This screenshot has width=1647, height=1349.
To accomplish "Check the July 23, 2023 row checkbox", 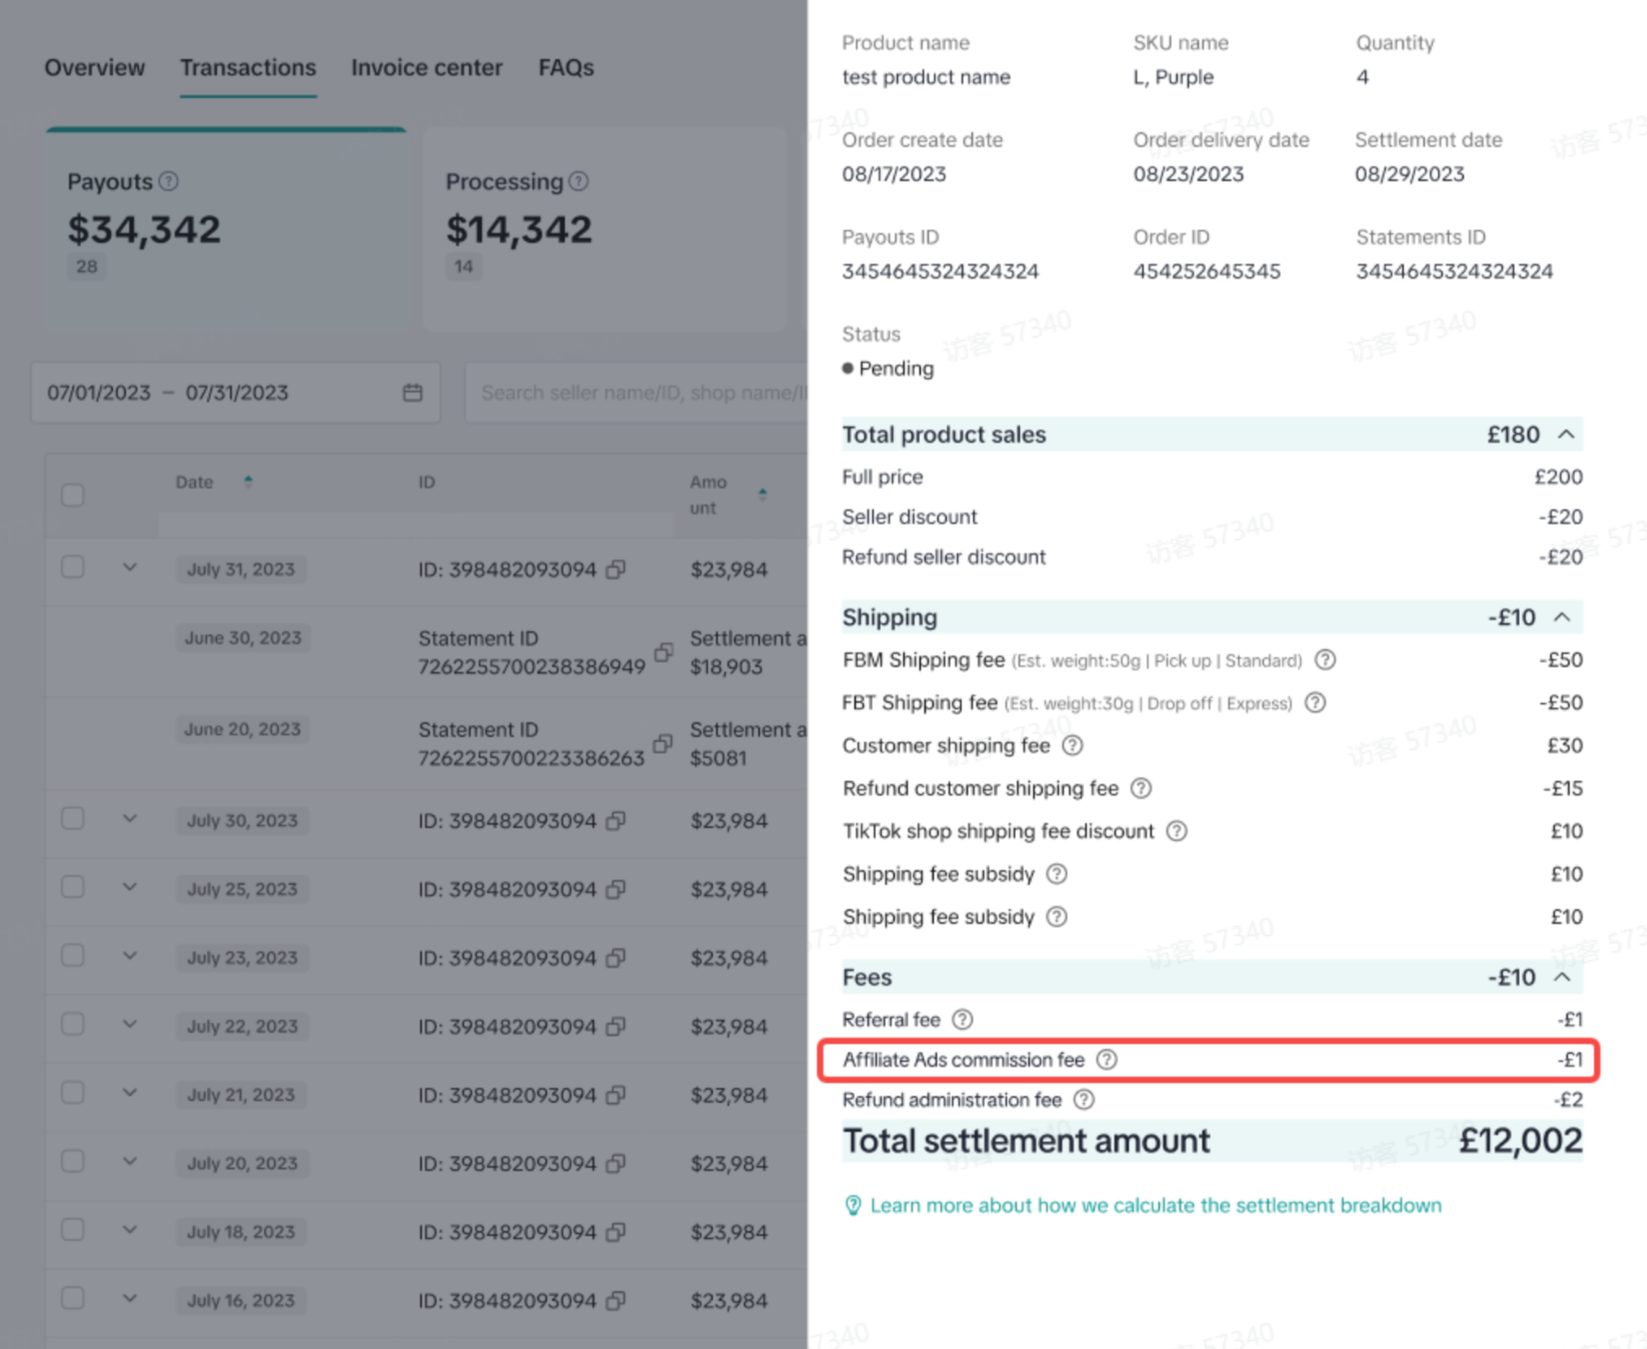I will 73,955.
